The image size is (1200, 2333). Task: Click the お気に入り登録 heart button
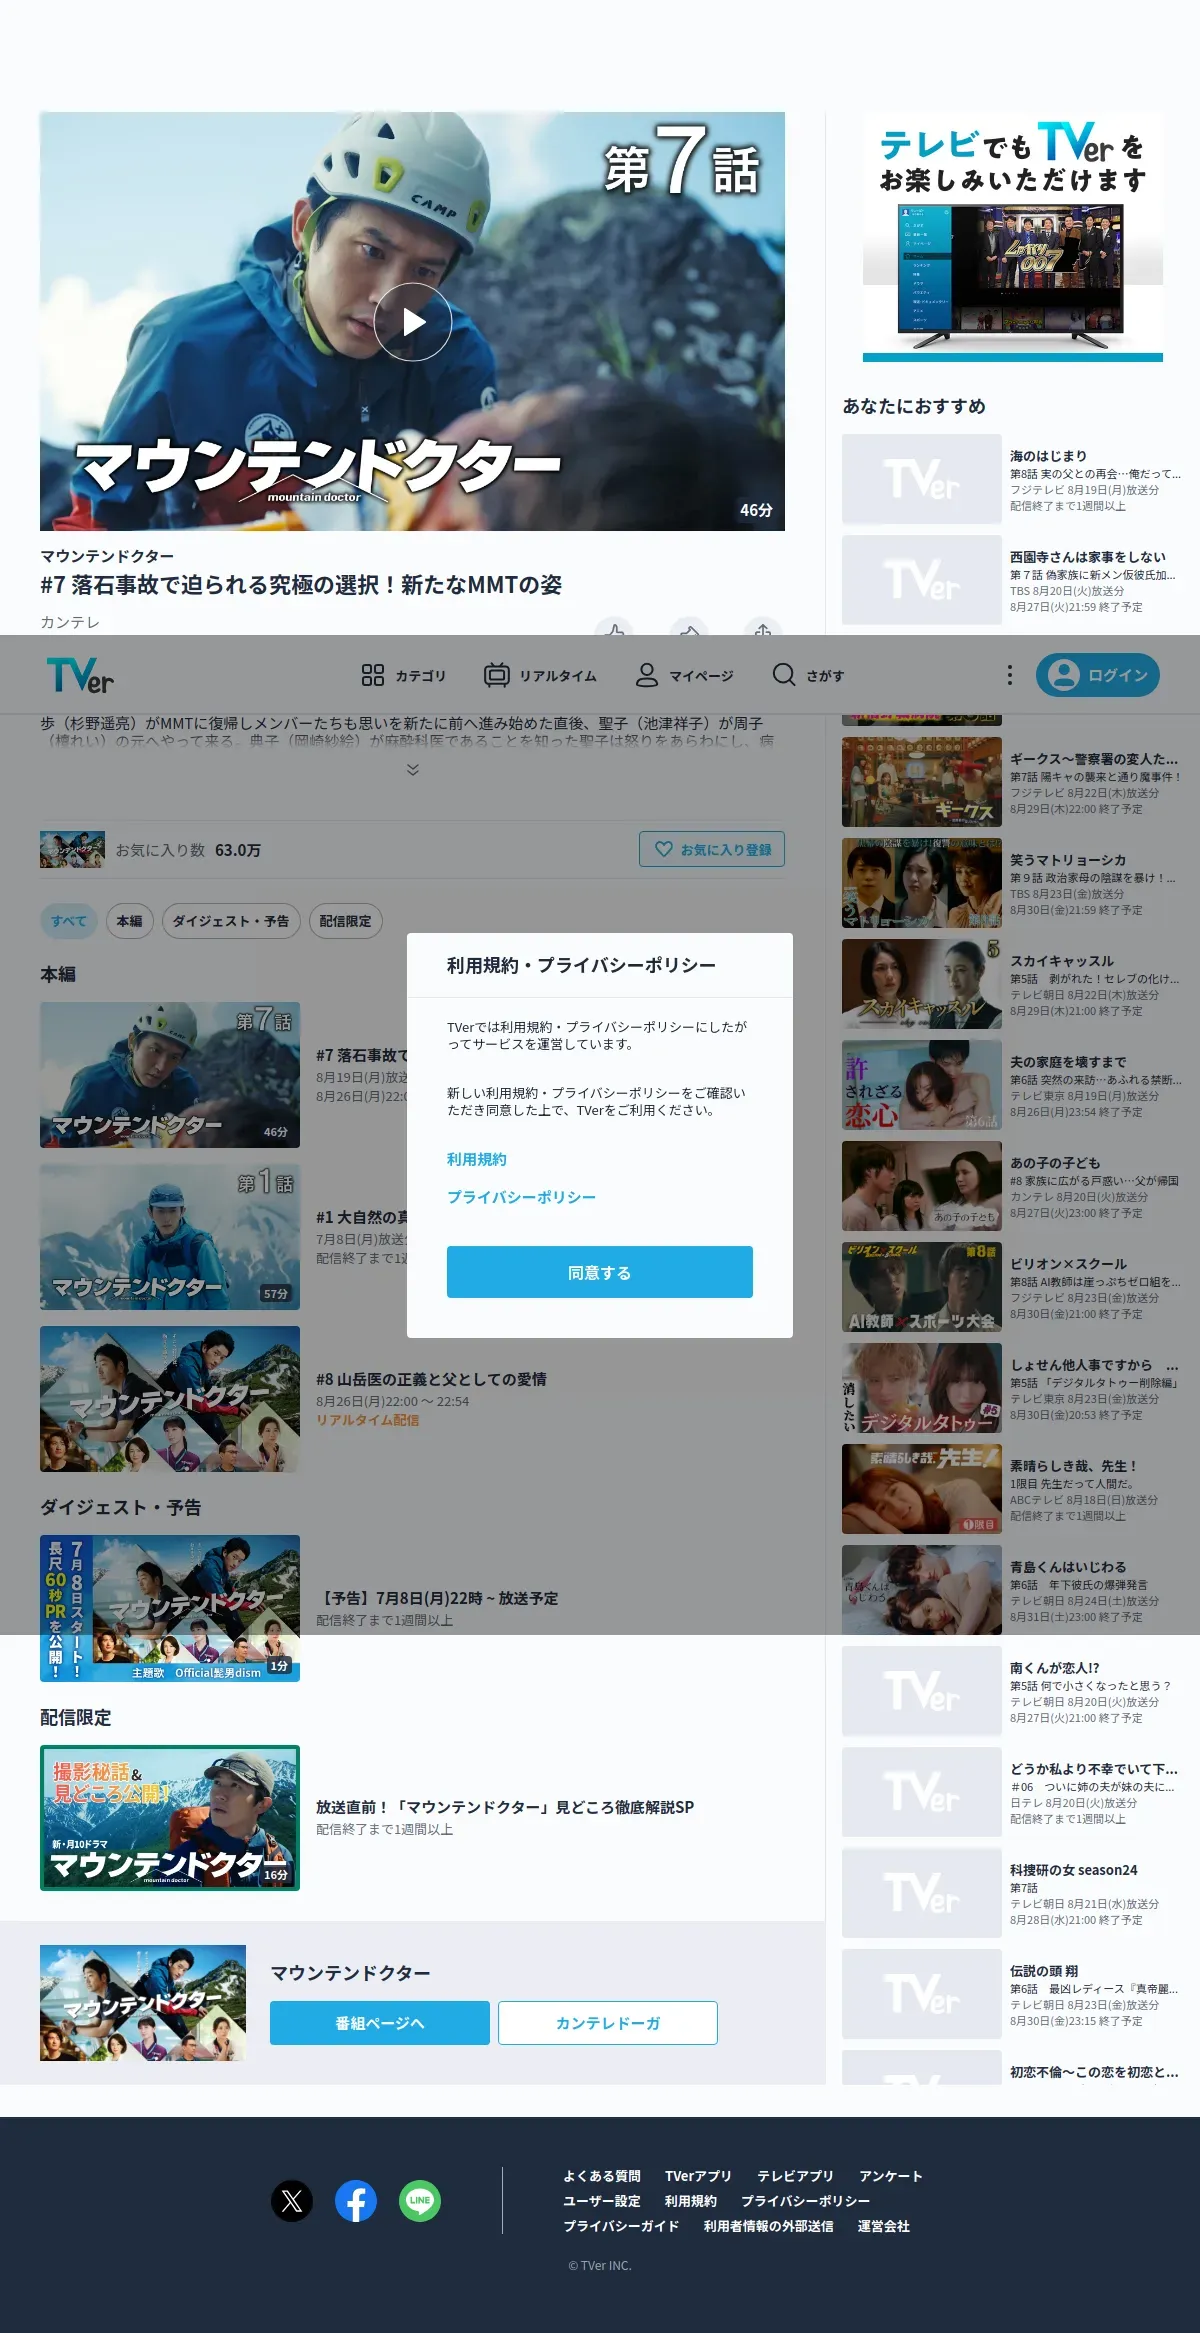coord(712,849)
